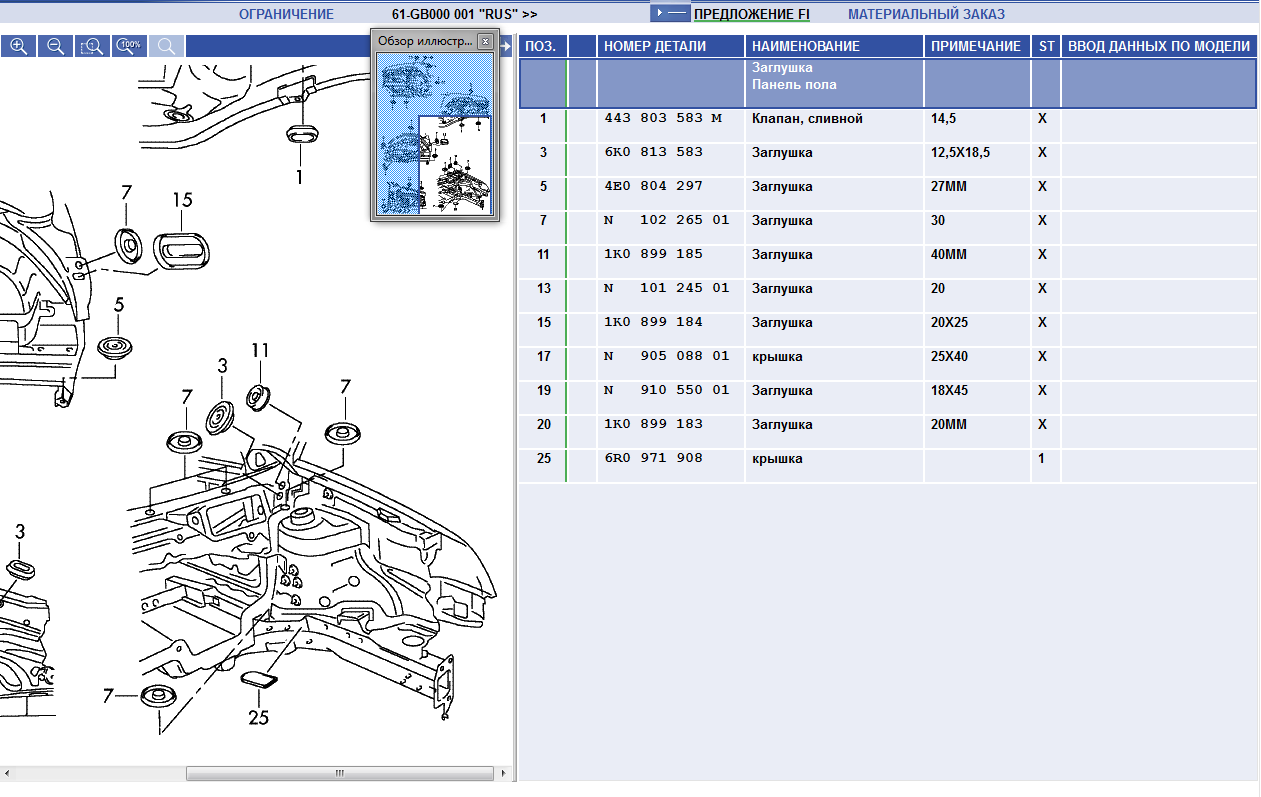Image resolution: width=1261 pixels, height=797 pixels.
Task: Click the note 18X45
Action: pyautogui.click(x=950, y=390)
